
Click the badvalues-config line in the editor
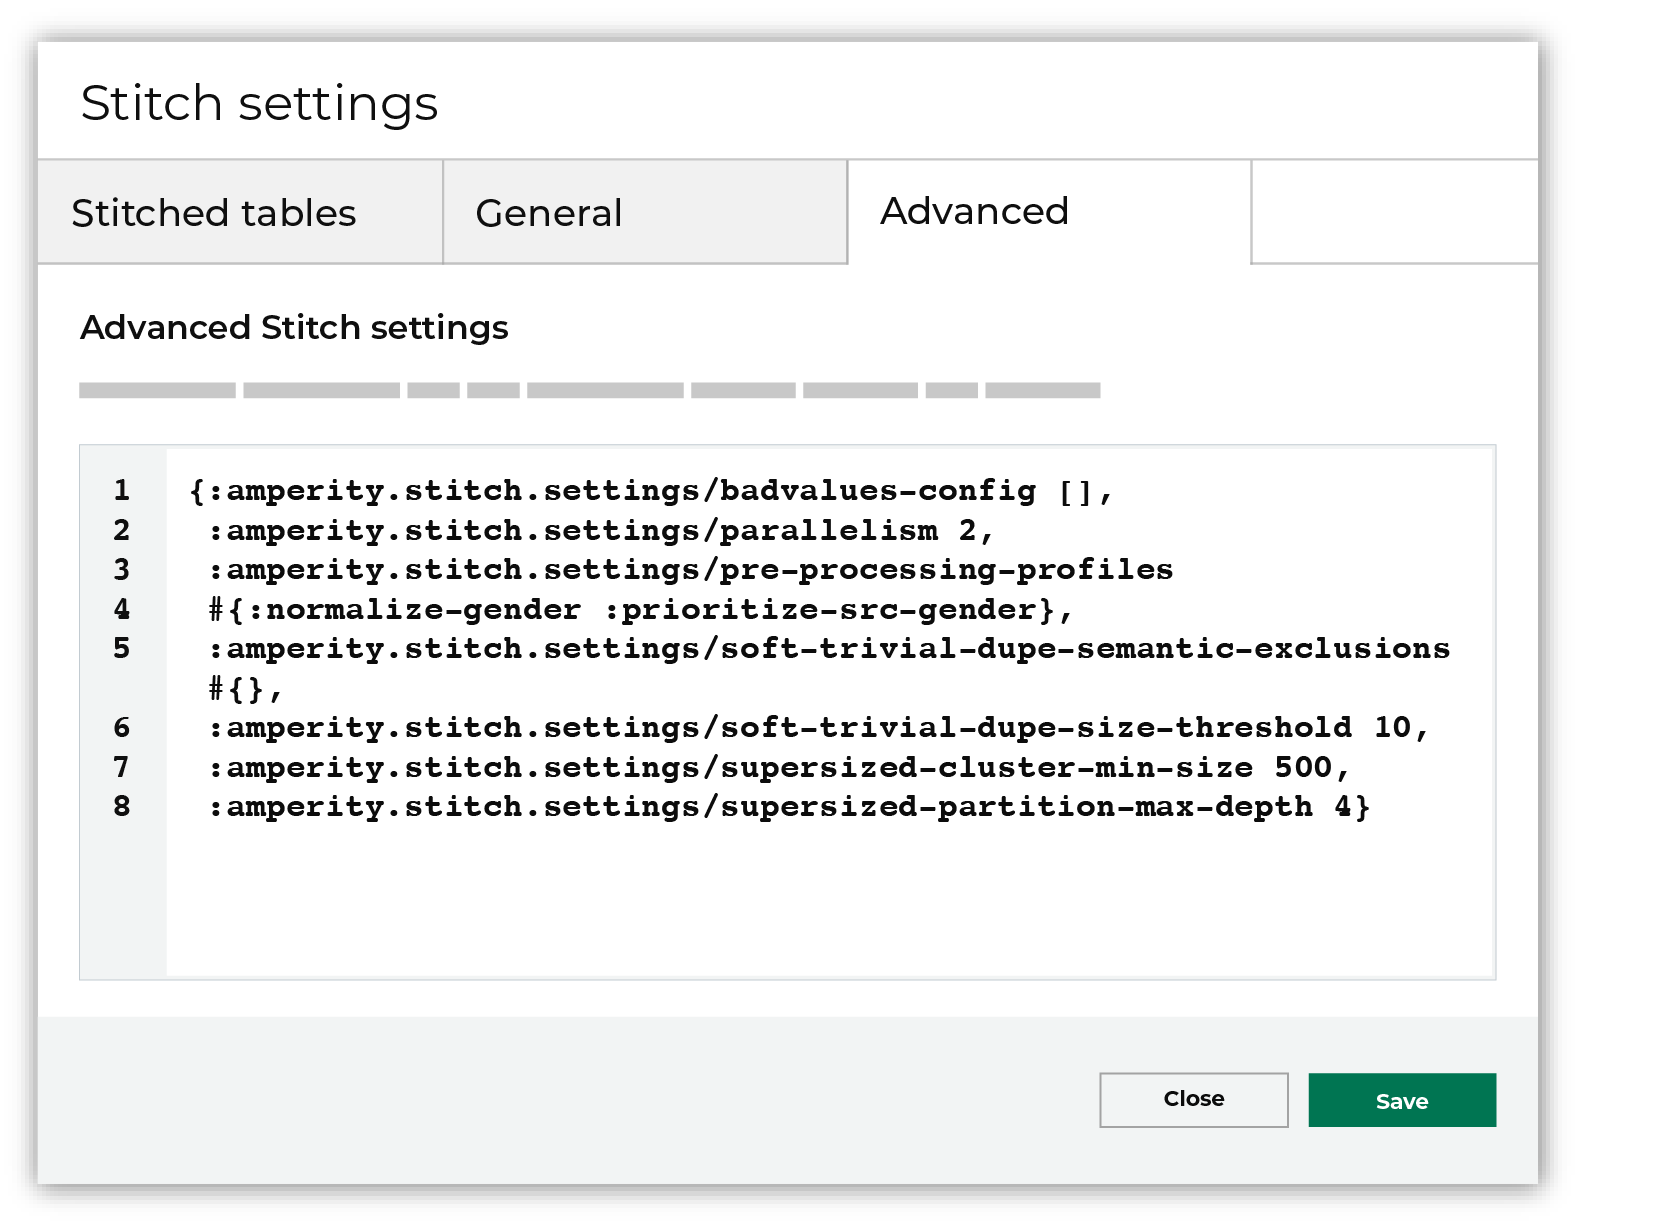(651, 491)
